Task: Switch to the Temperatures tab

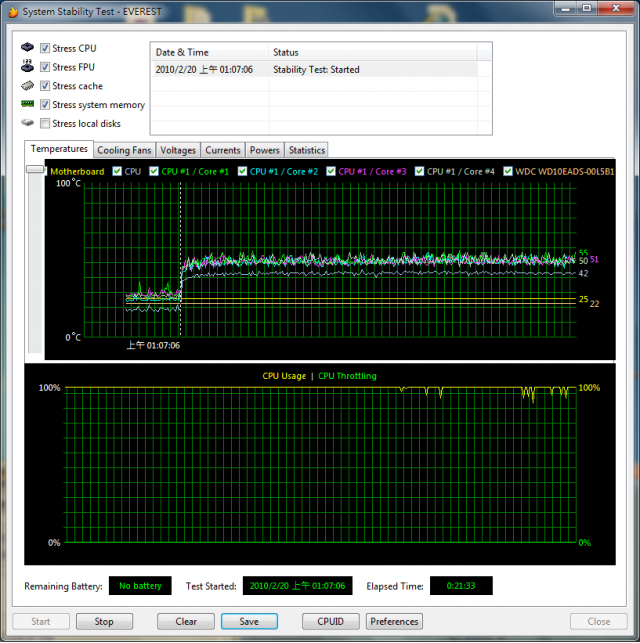Action: 59,149
